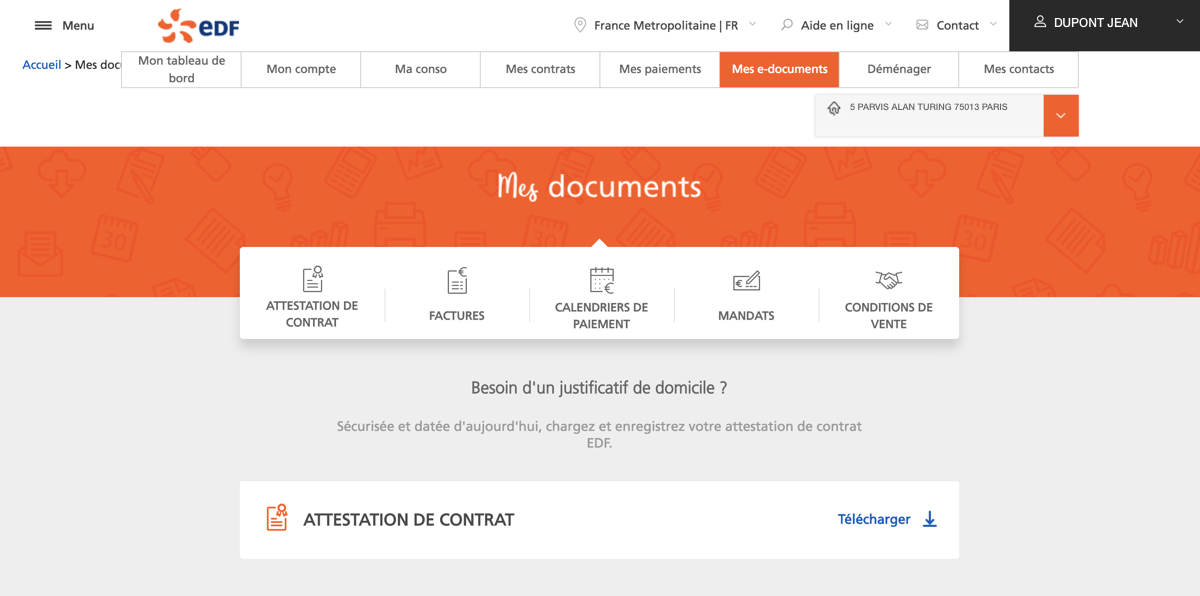Go to Accueil via the breadcrumb
The image size is (1200, 596).
coord(41,64)
